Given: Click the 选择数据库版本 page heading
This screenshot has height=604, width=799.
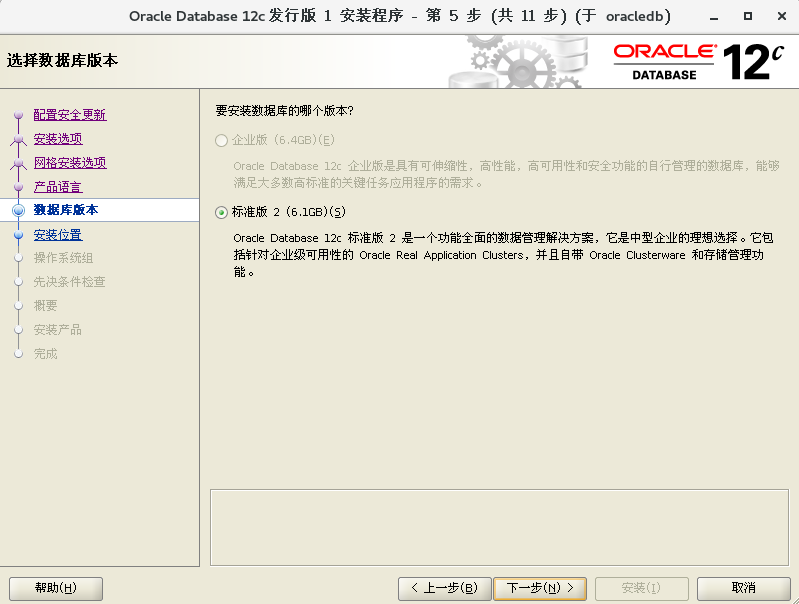Looking at the screenshot, I should 62,61.
